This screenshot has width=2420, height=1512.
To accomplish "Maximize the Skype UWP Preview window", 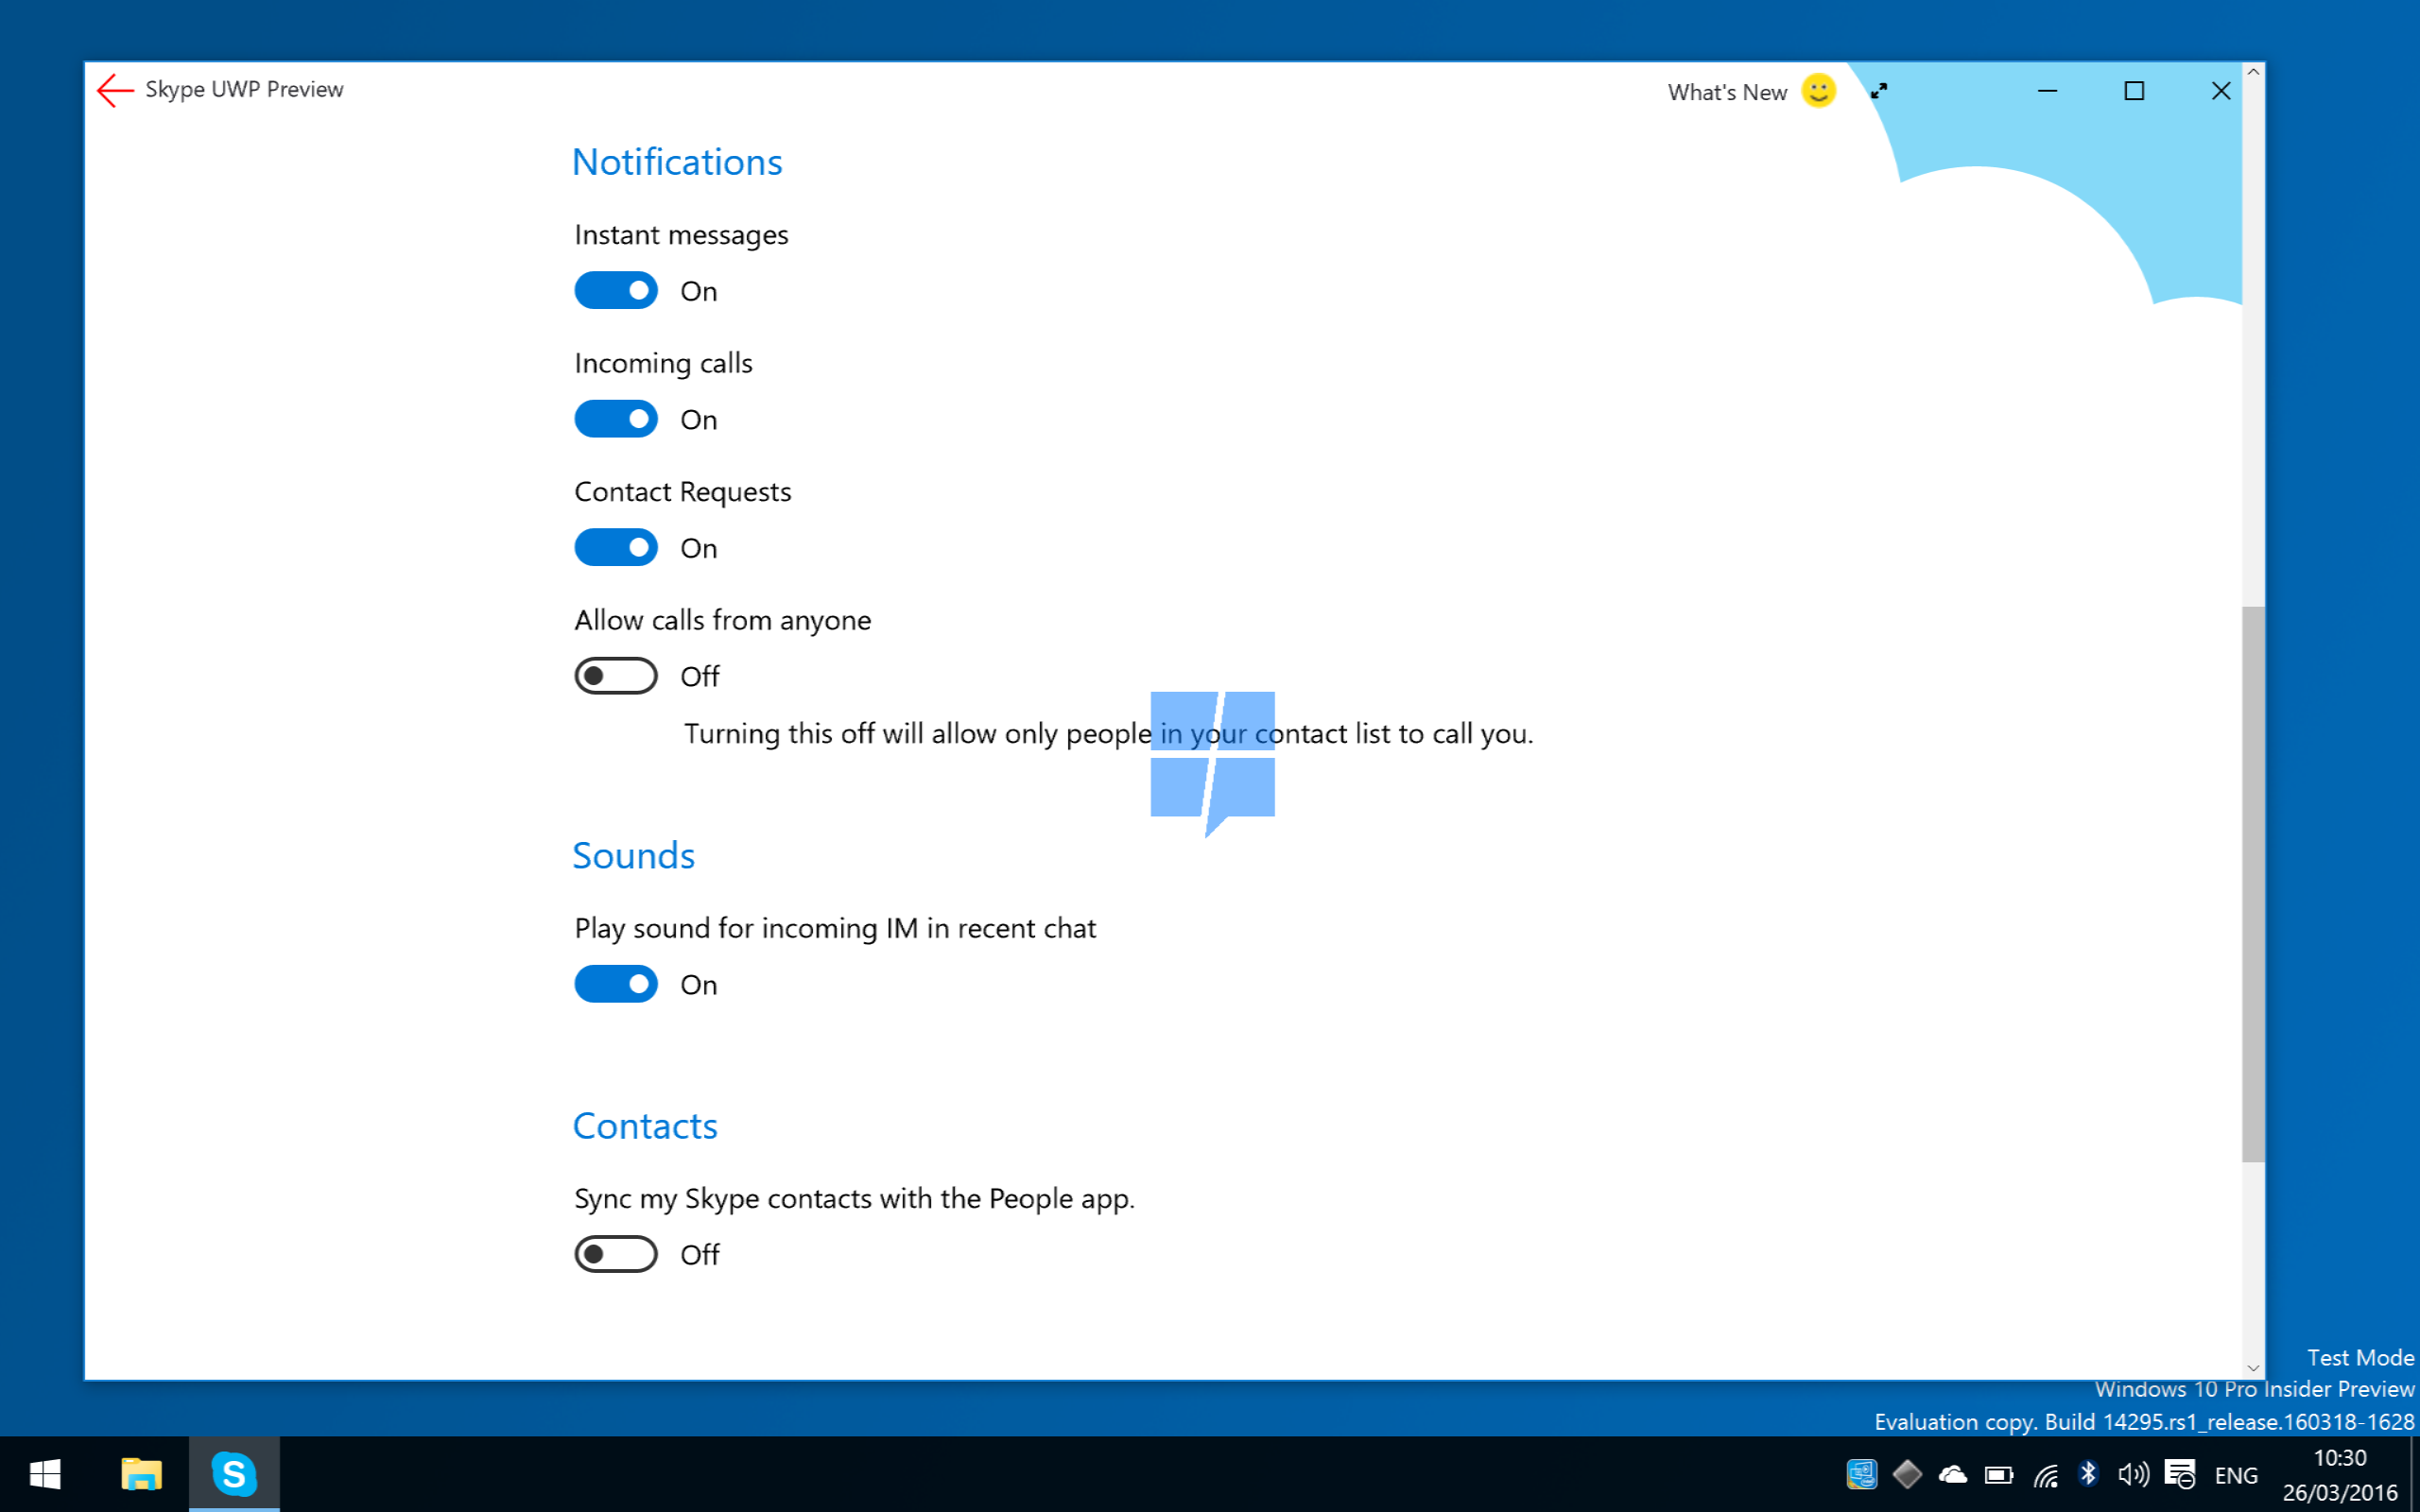I will (2134, 91).
